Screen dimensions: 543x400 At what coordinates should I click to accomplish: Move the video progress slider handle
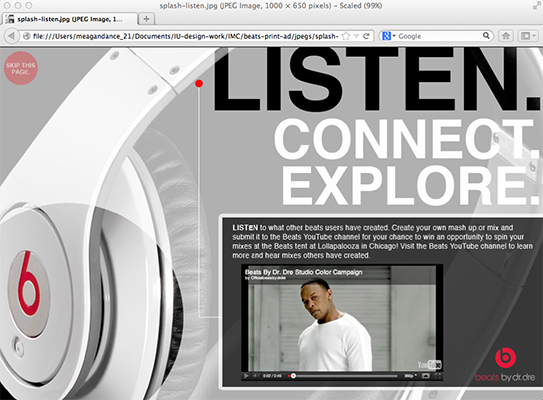click(293, 376)
